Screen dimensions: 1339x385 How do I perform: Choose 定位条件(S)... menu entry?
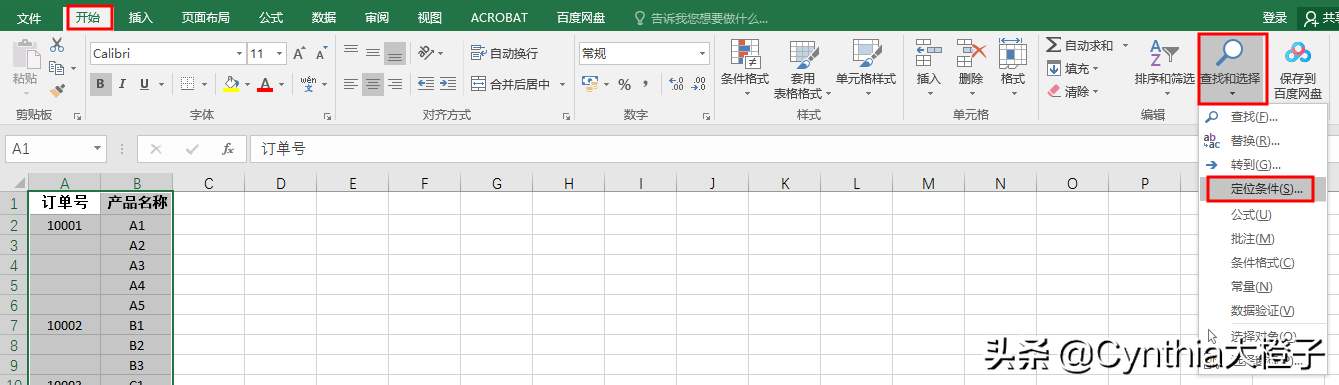click(x=1262, y=189)
